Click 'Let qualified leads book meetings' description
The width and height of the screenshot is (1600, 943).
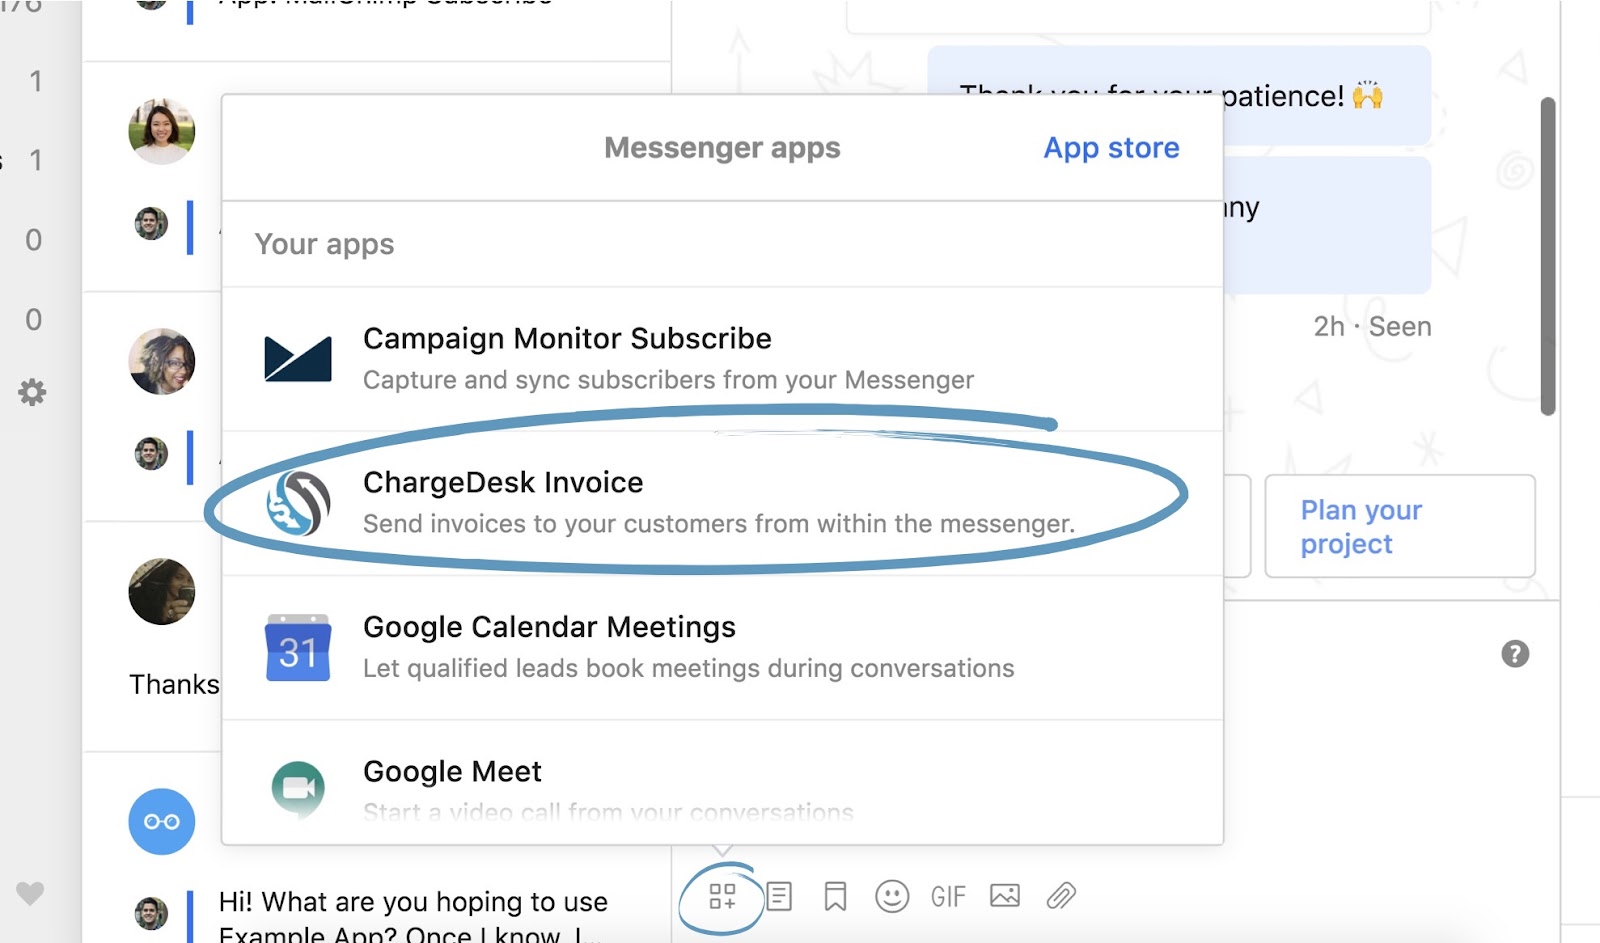coord(688,668)
